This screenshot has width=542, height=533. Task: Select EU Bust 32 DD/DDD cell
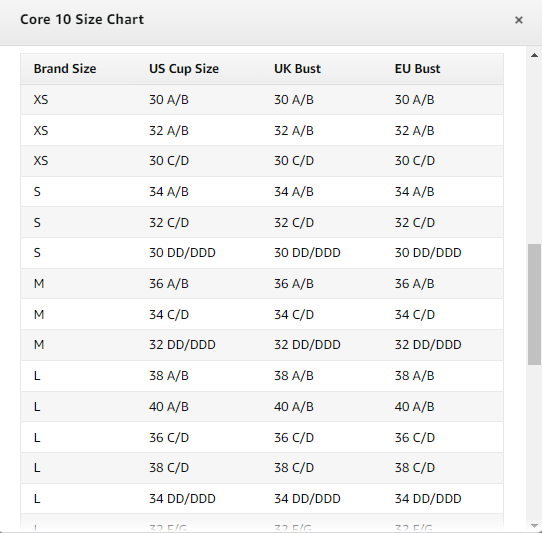coord(428,345)
